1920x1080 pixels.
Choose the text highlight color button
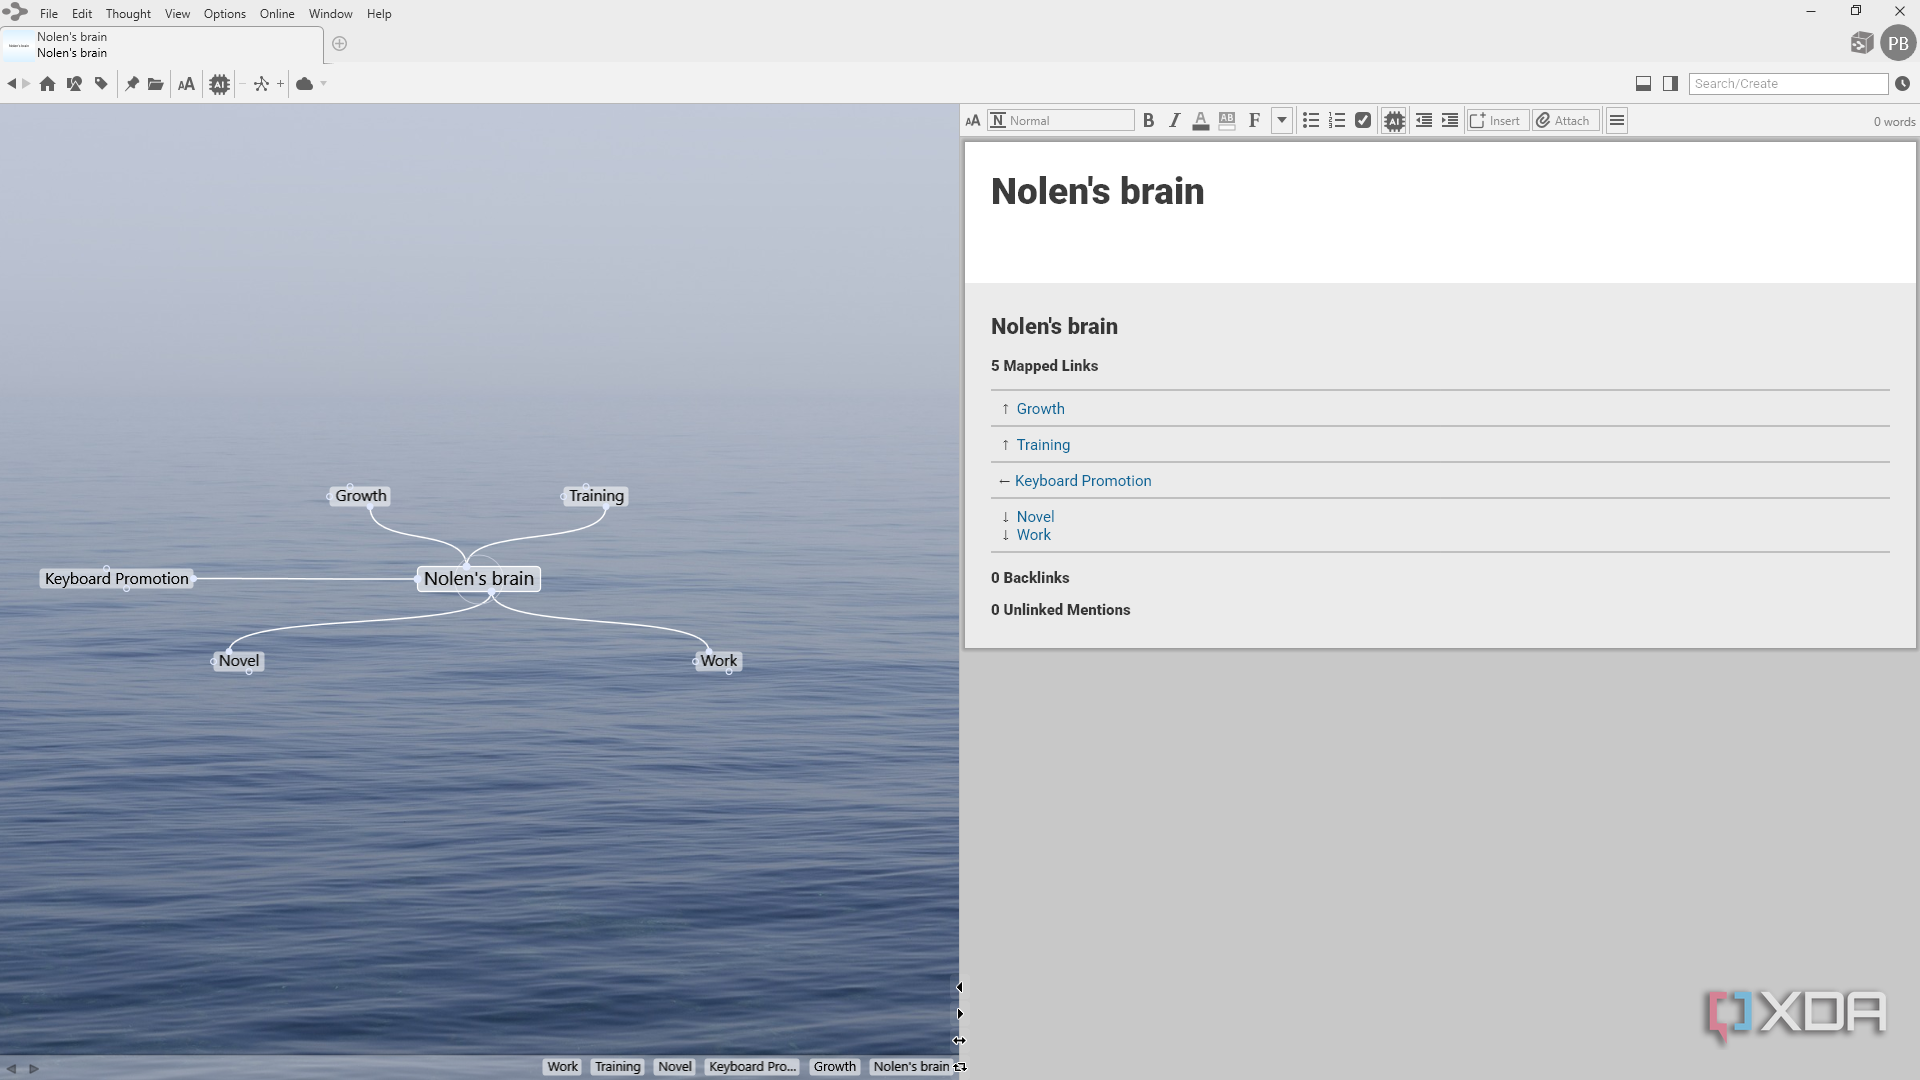tap(1227, 121)
